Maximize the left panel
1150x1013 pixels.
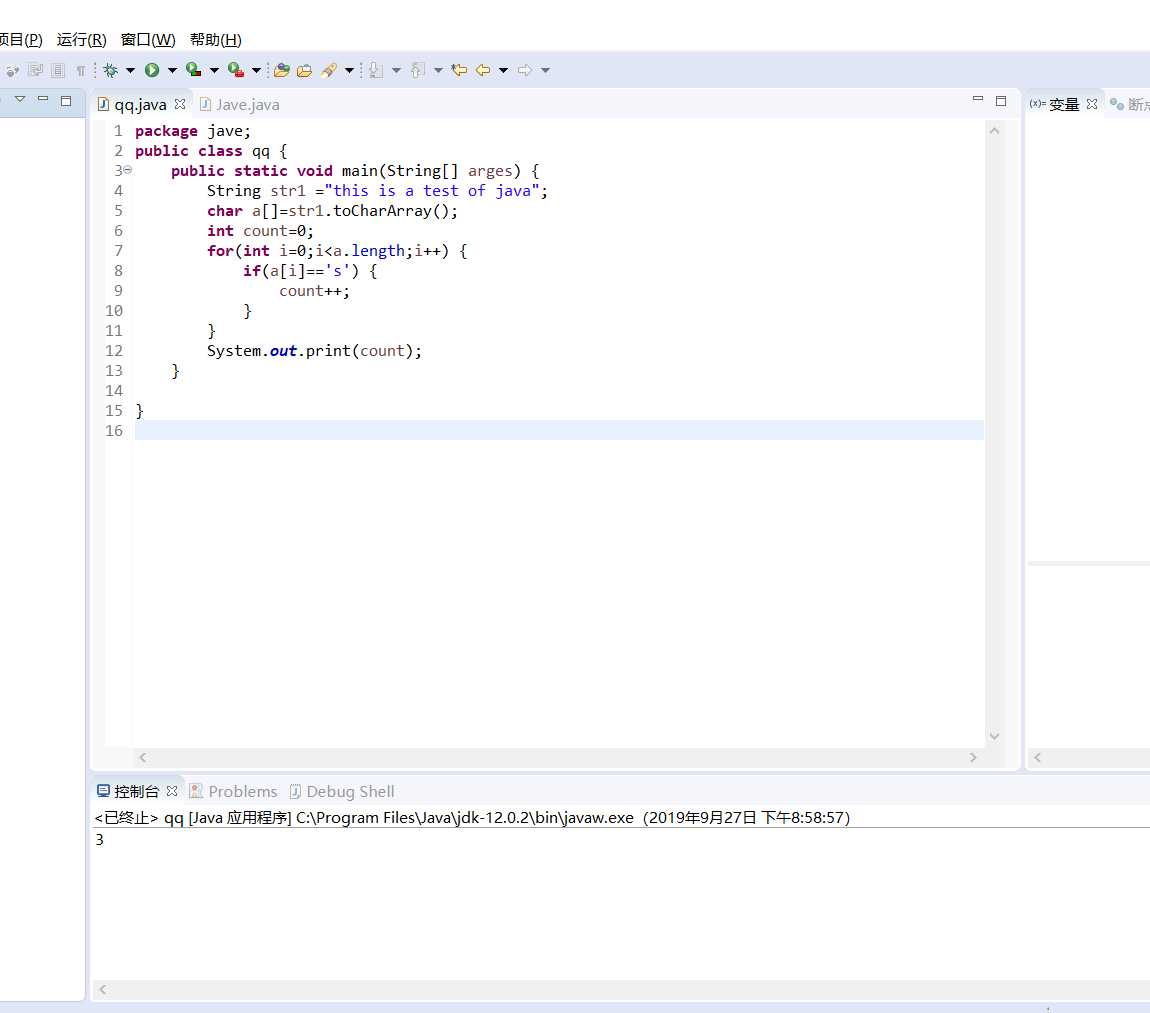[x=66, y=100]
